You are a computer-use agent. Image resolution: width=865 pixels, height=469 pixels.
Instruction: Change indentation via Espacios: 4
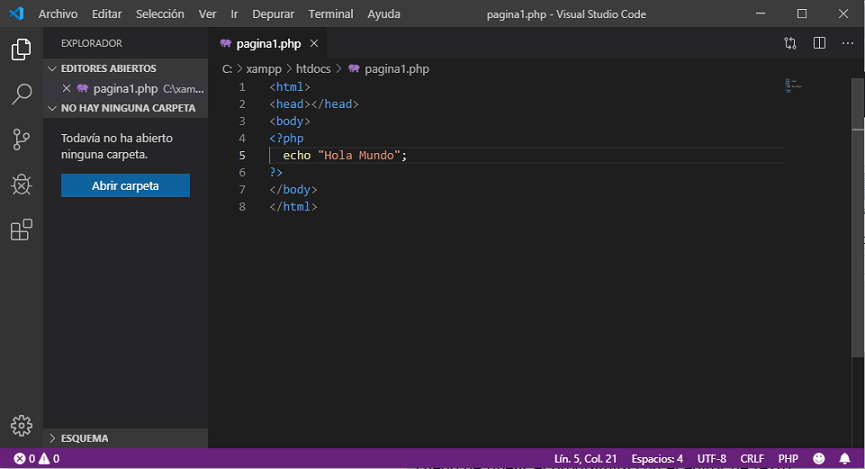[657, 459]
